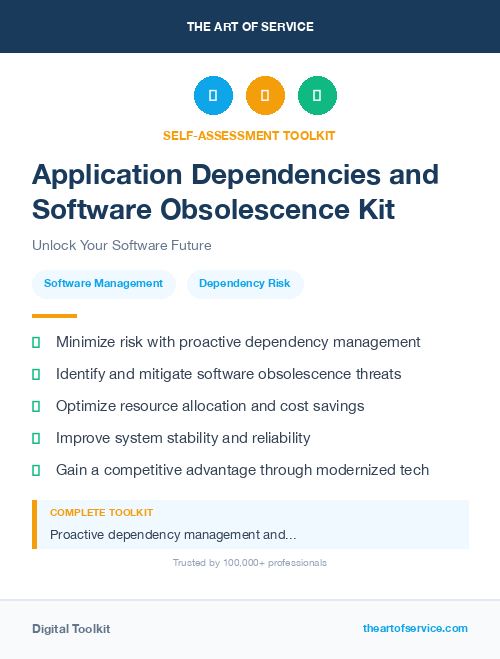Click 'Proactive dependency management and...' text

point(173,535)
